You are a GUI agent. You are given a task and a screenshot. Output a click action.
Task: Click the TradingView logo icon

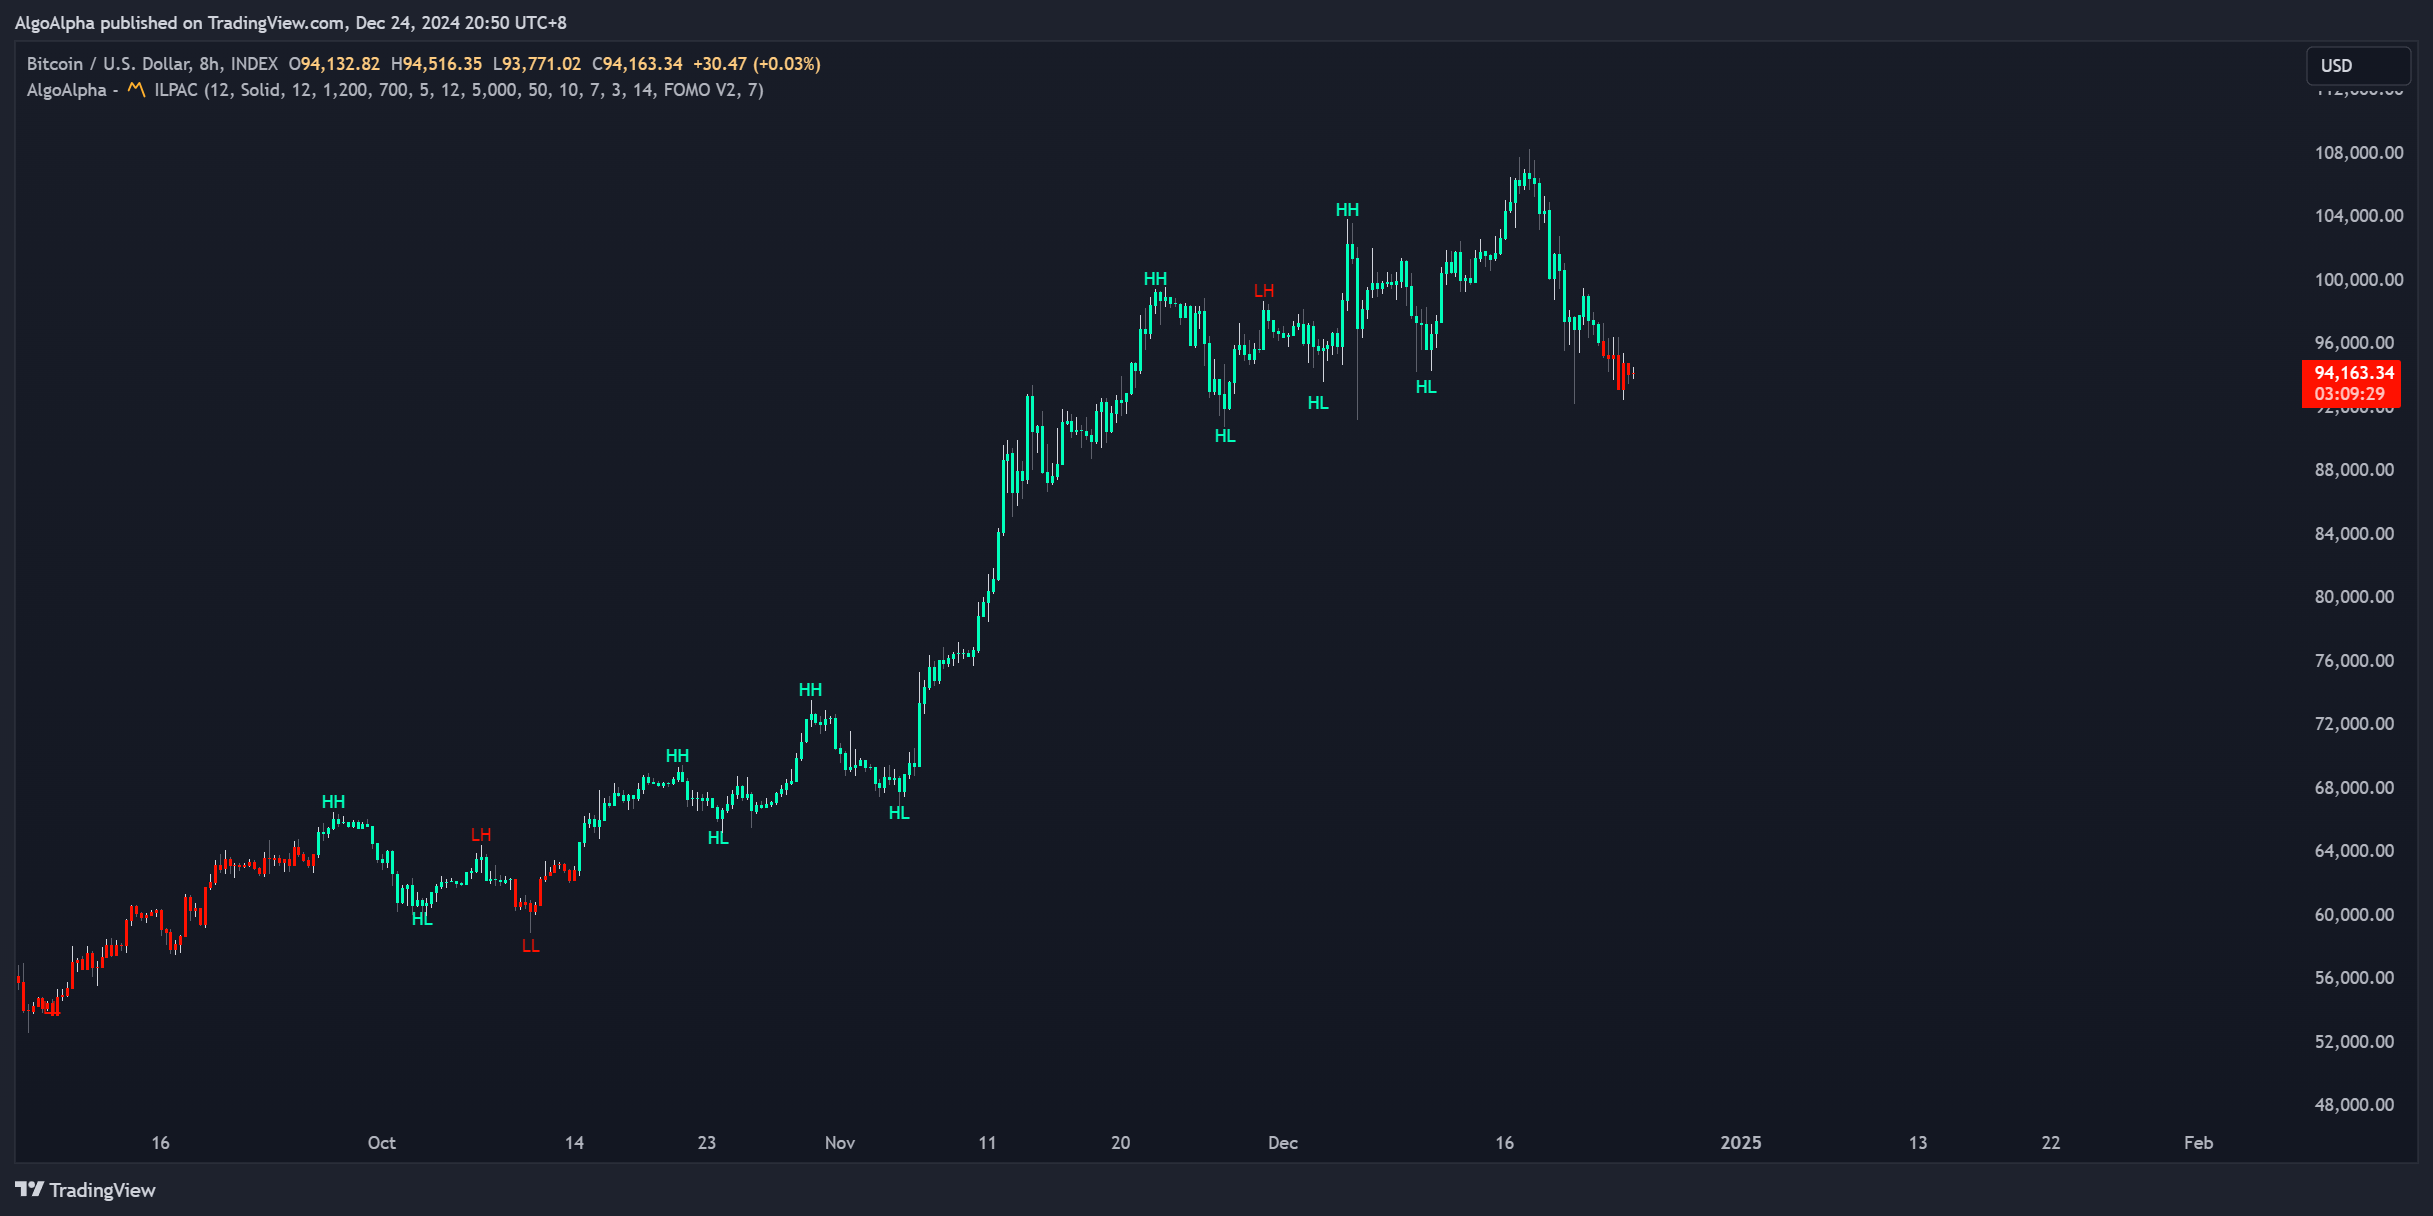[x=29, y=1189]
